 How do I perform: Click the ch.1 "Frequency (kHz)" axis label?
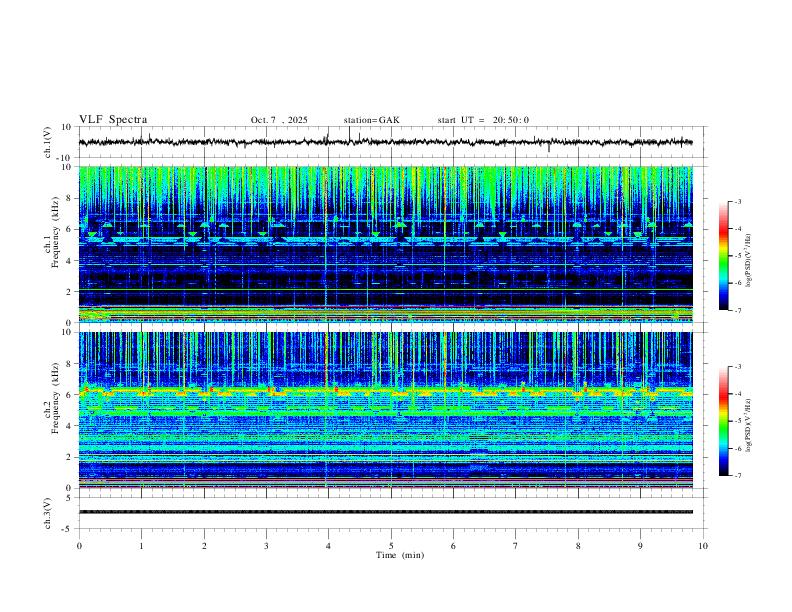point(55,232)
